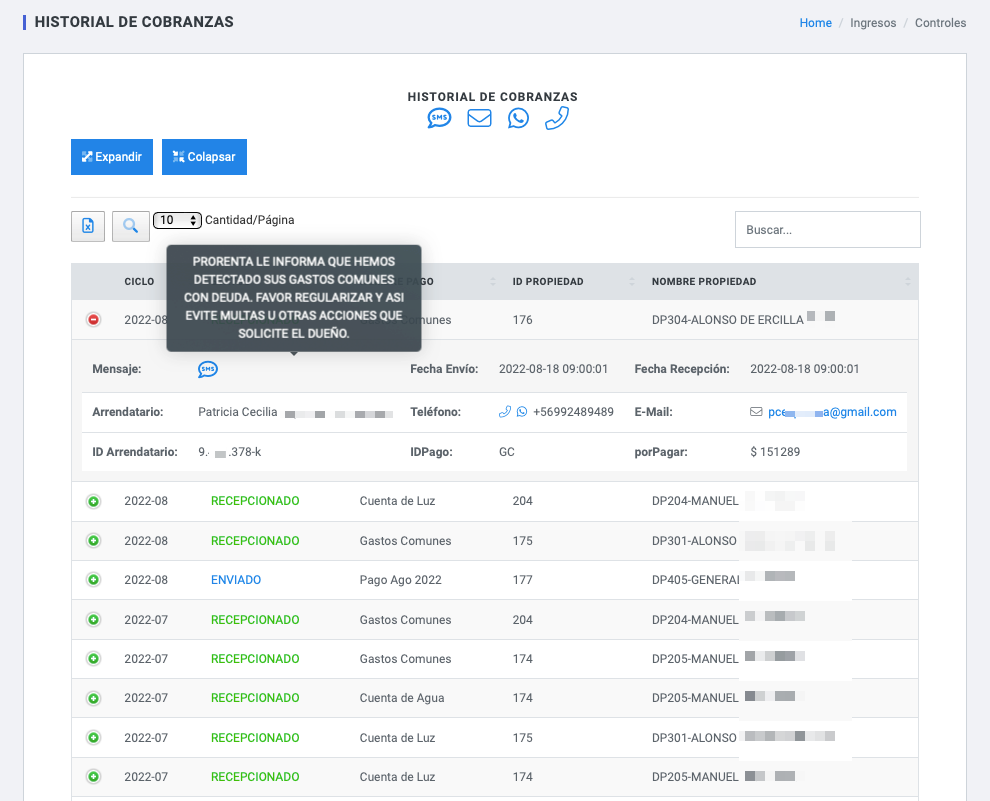Click the ENVIADO status text
Viewport: 990px width, 801px height.
point(236,580)
